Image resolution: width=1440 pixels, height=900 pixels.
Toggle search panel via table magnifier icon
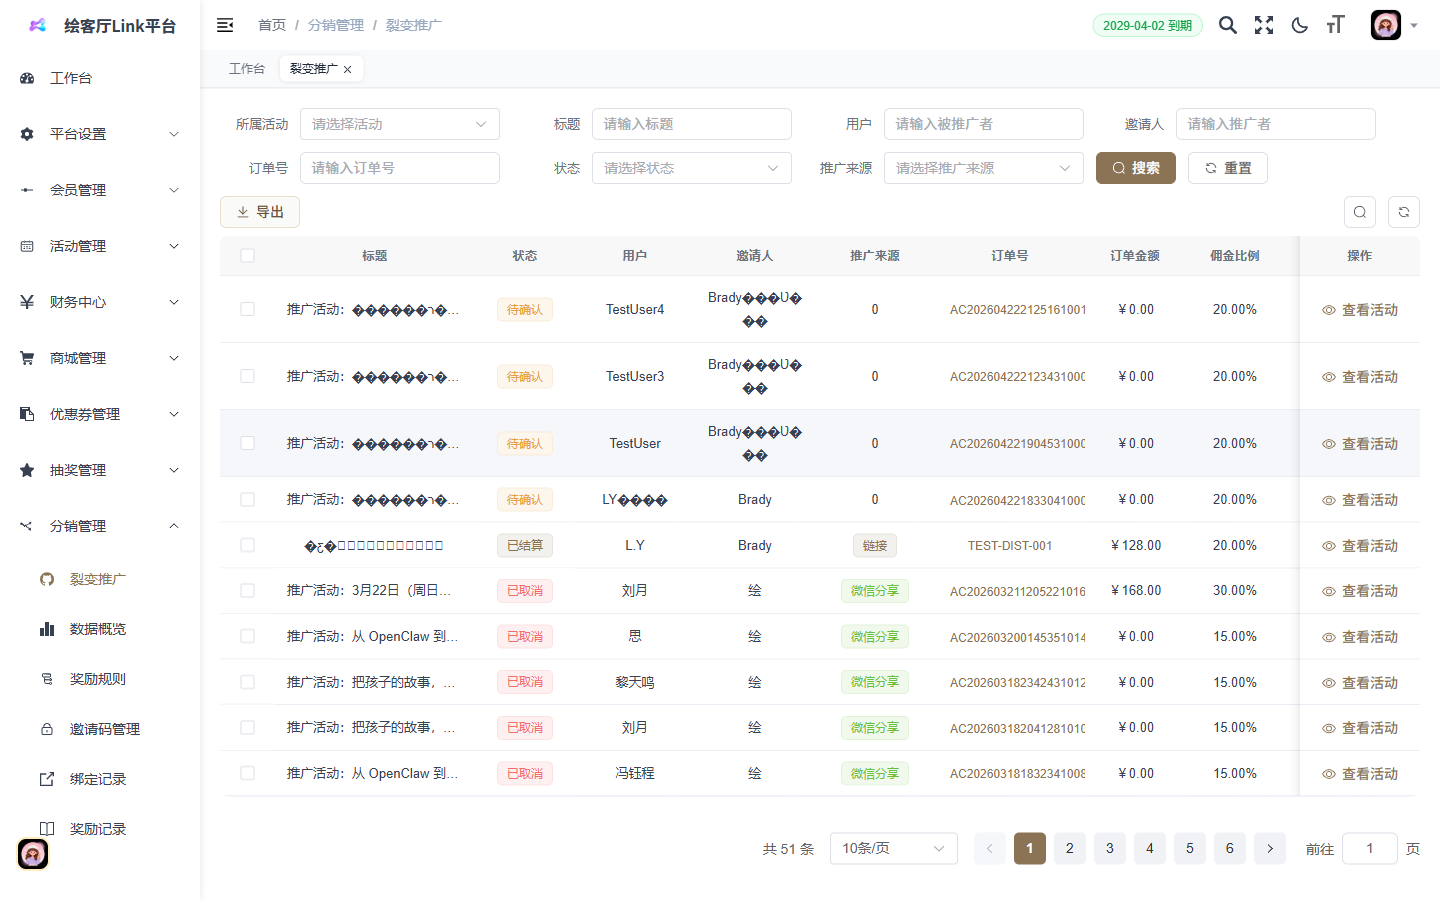point(1360,212)
